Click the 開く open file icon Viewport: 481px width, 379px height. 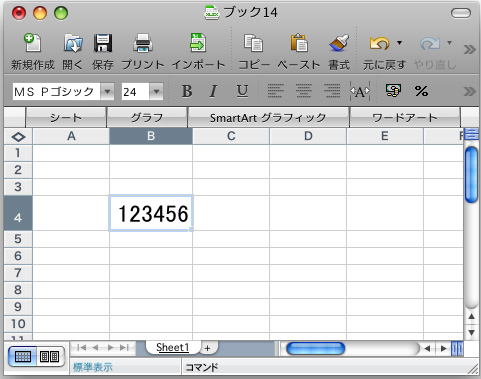click(x=73, y=43)
